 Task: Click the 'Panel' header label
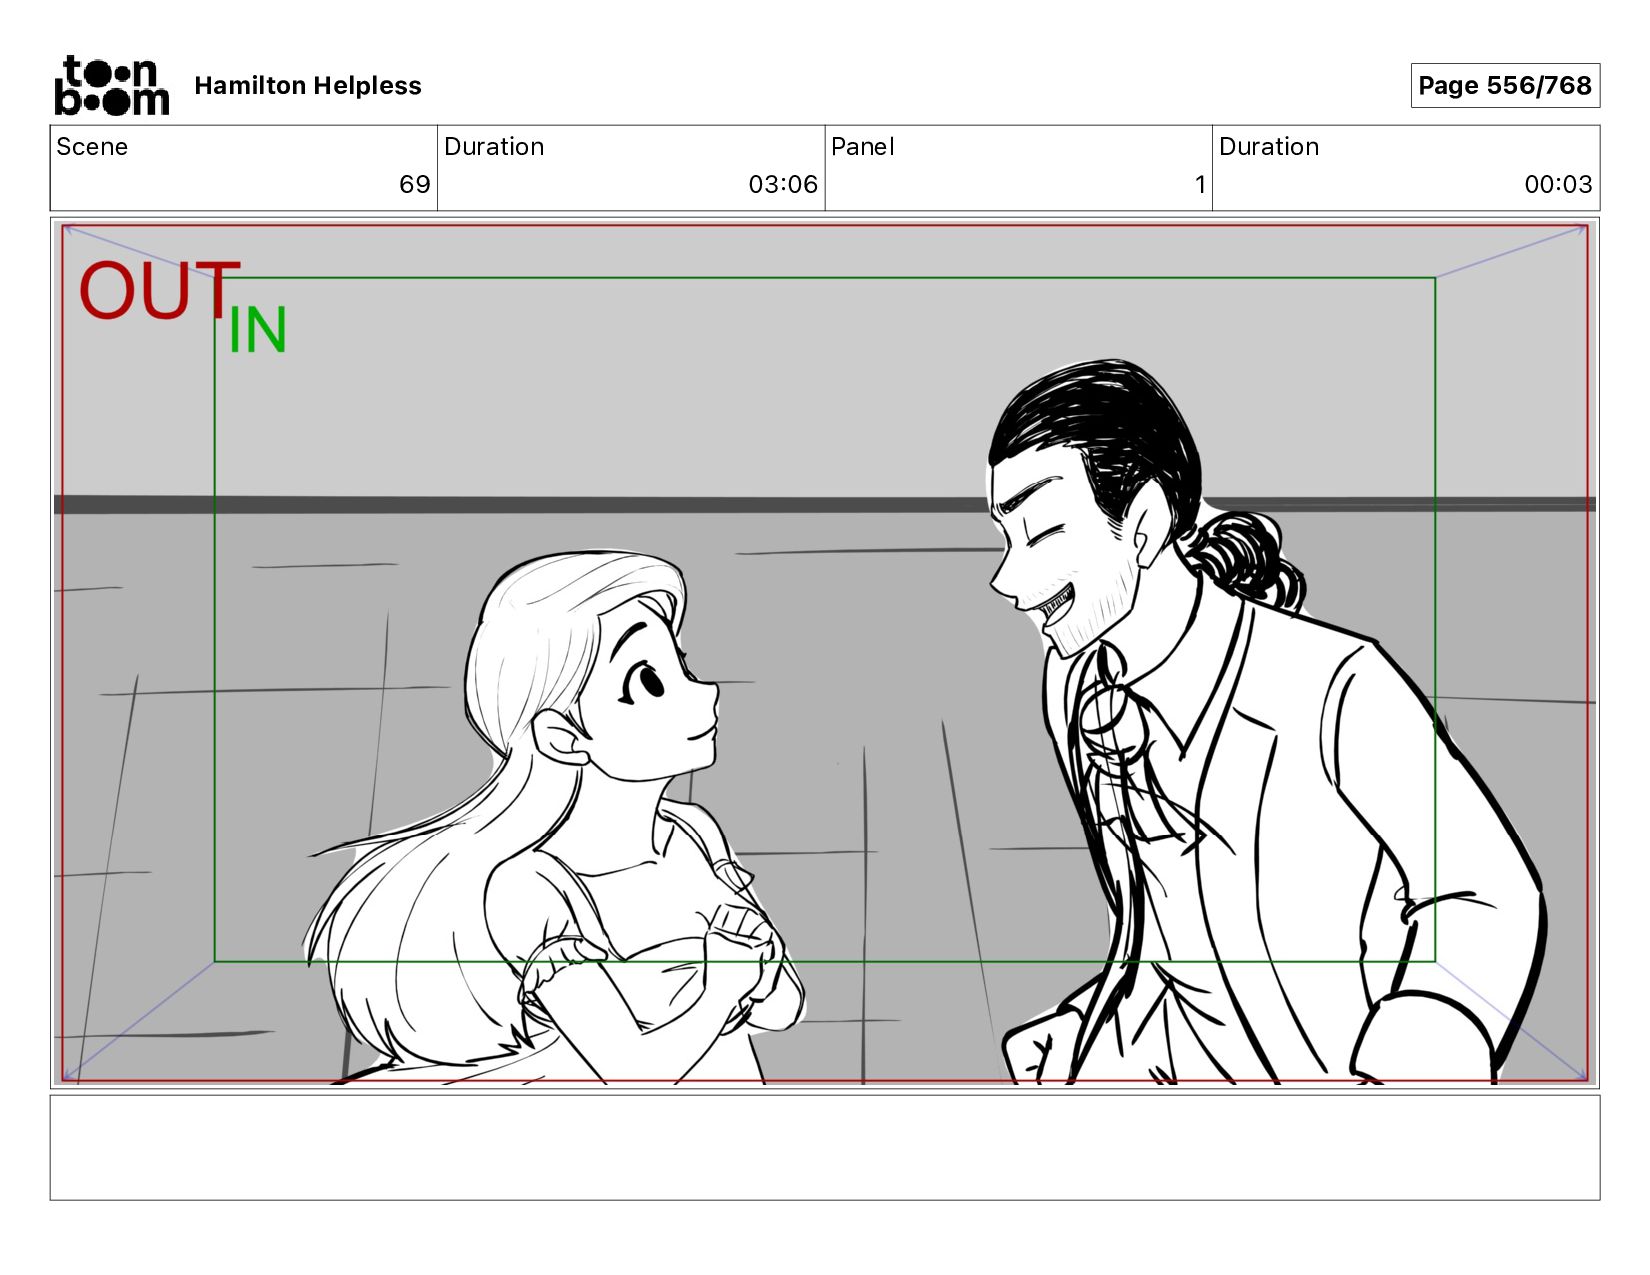coord(862,147)
